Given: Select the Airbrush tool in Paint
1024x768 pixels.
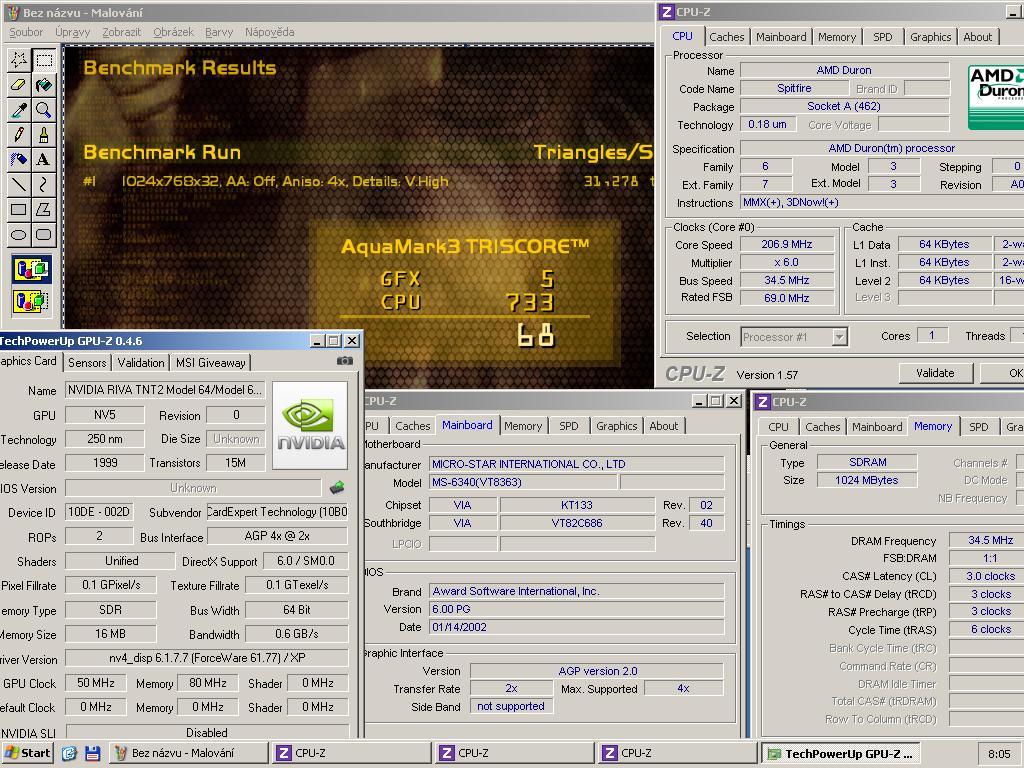Looking at the screenshot, I should tap(18, 159).
